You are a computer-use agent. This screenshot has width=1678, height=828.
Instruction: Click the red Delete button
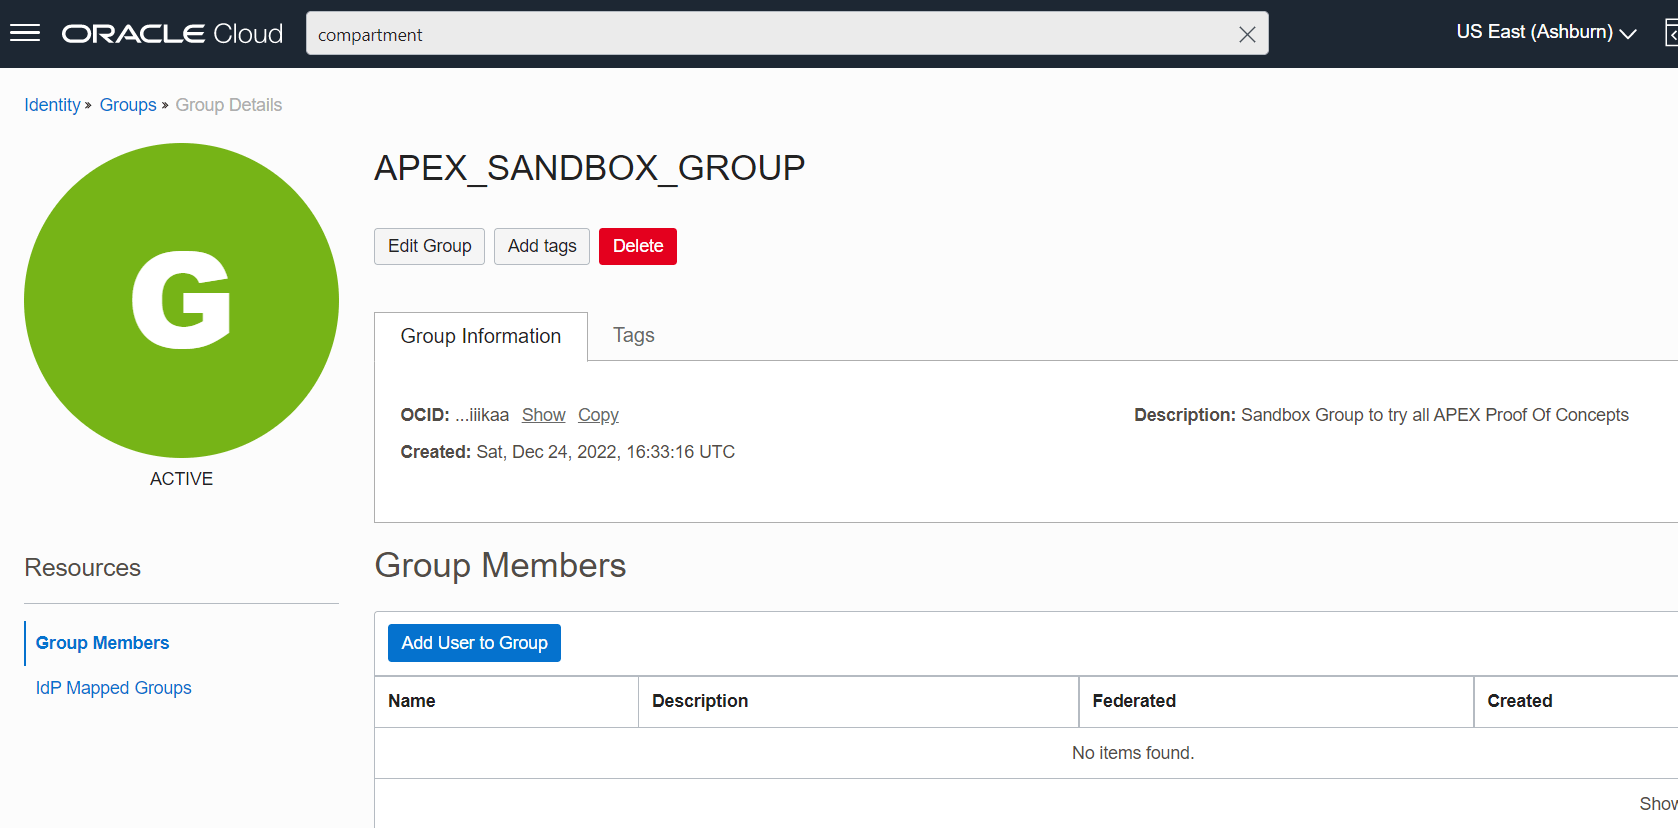638,246
